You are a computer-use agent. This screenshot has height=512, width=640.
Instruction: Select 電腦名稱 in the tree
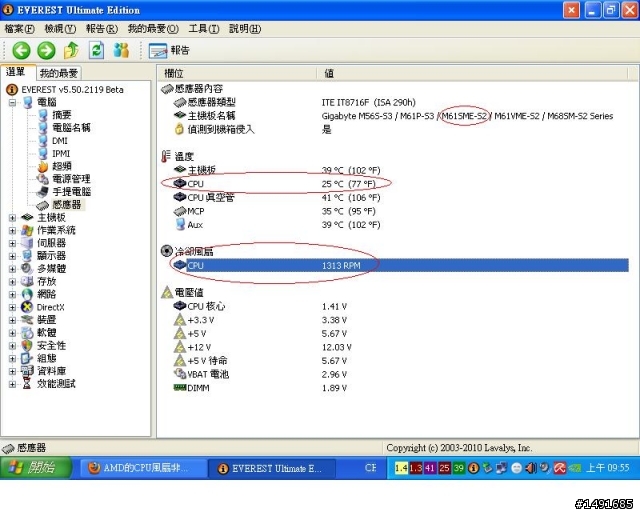tap(71, 128)
